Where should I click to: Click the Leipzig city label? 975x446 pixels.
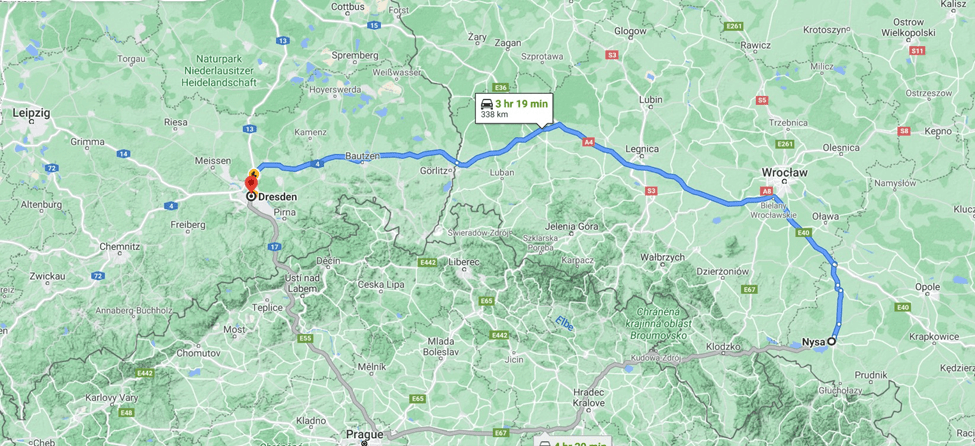pos(32,113)
